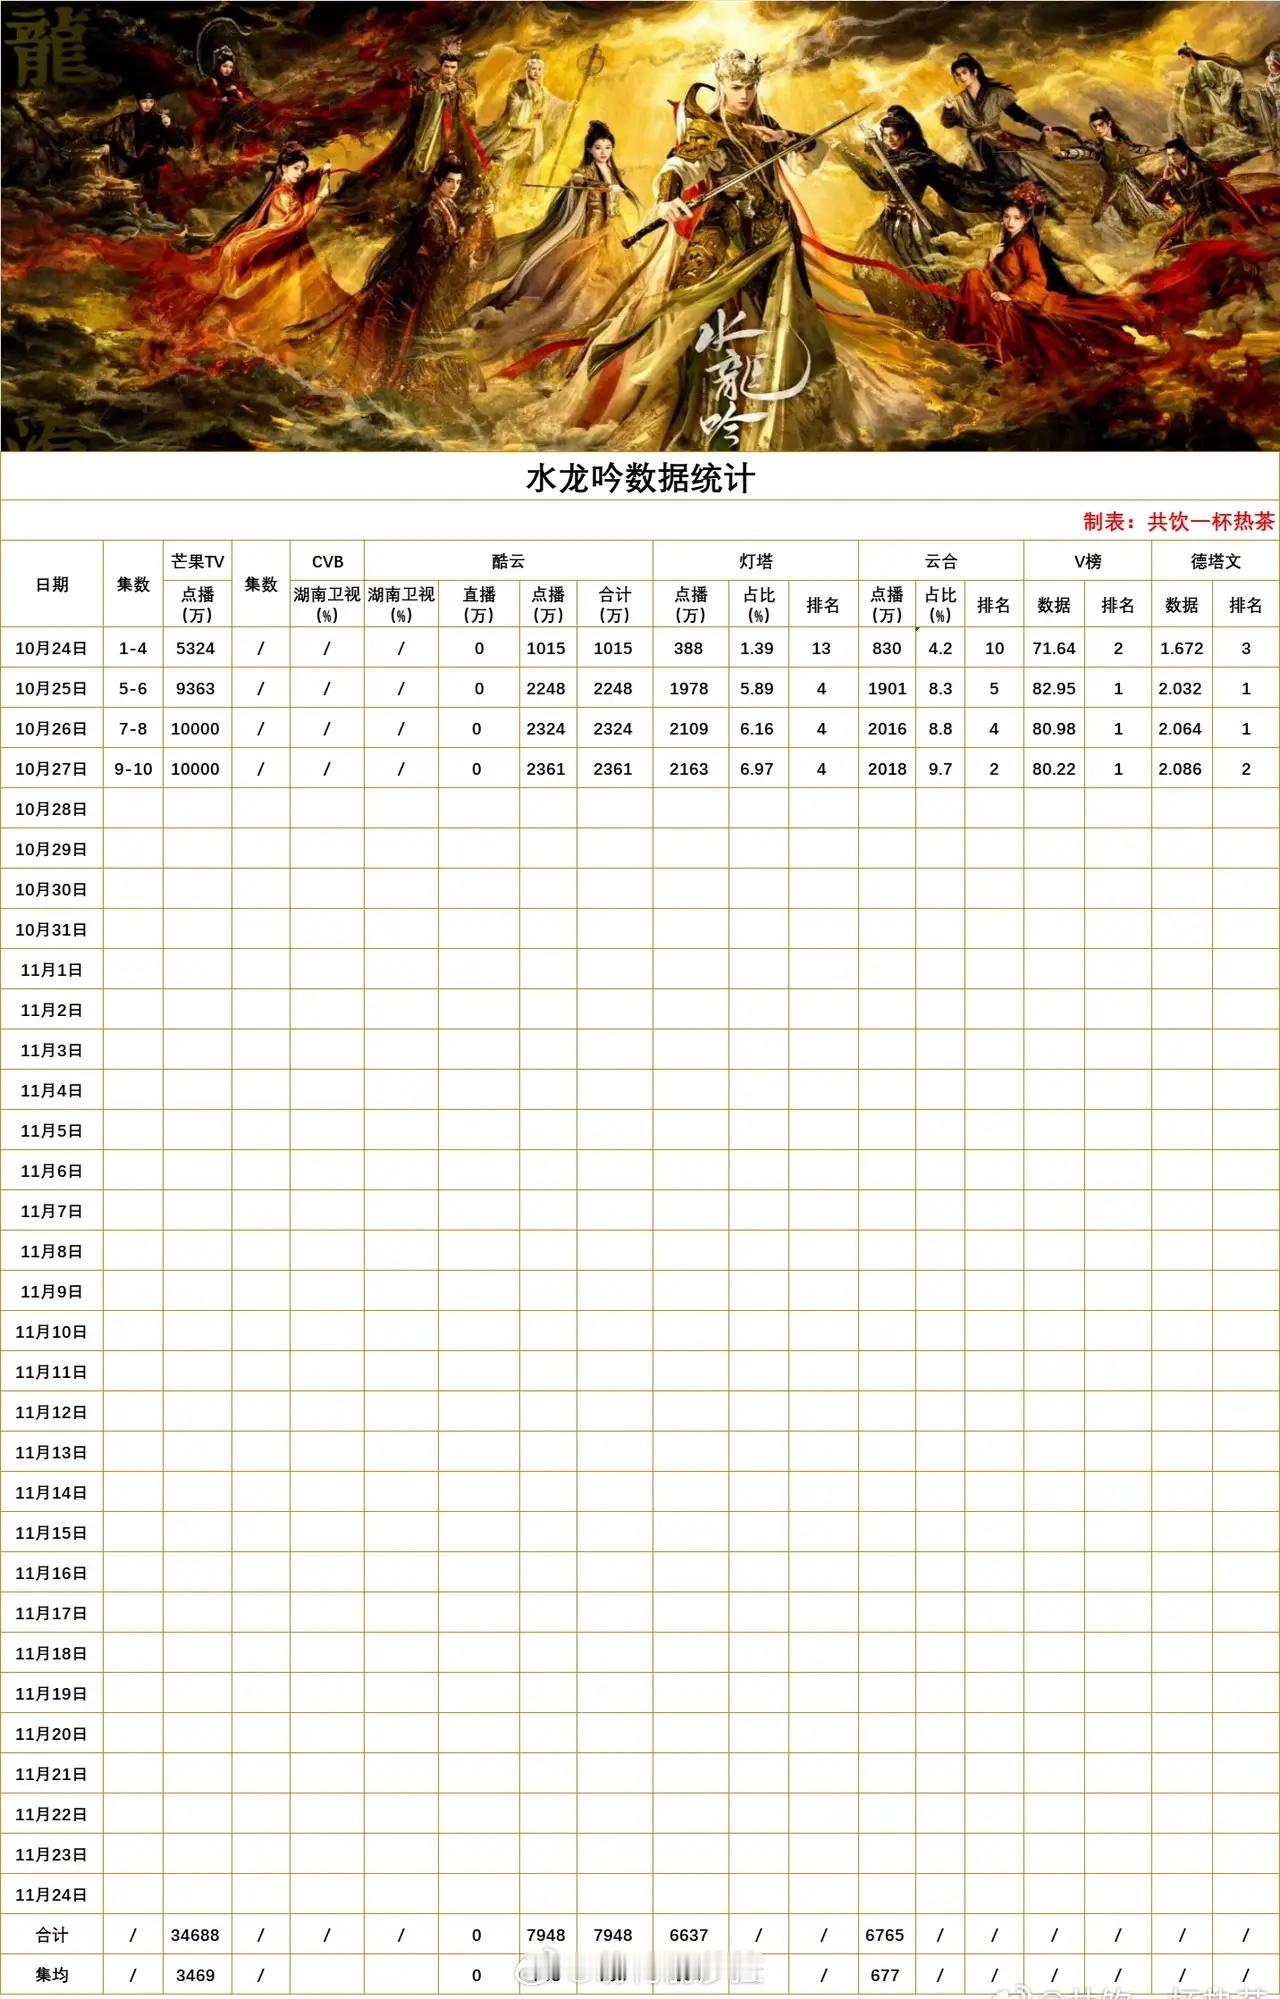Click the V榜 value 82.95
The width and height of the screenshot is (1280, 1999).
coord(1054,688)
